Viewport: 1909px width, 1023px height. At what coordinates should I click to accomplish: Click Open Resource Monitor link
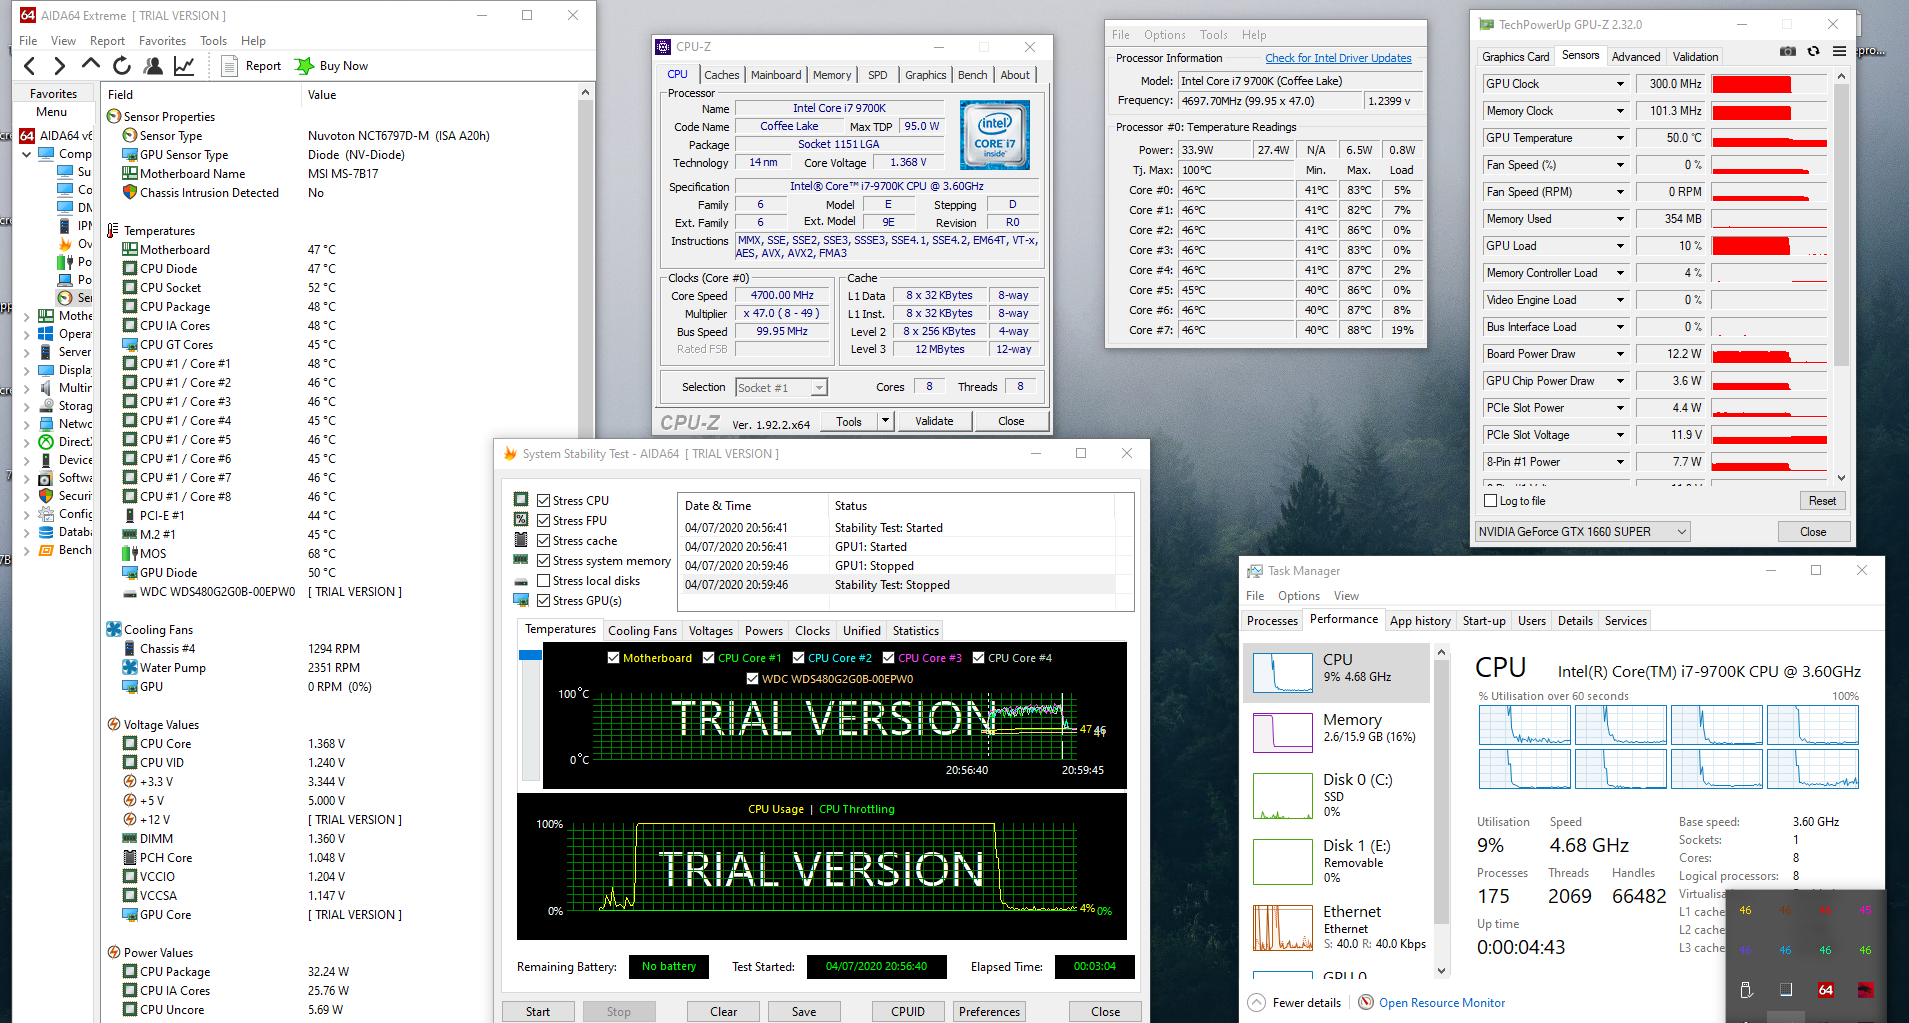coord(1442,1003)
